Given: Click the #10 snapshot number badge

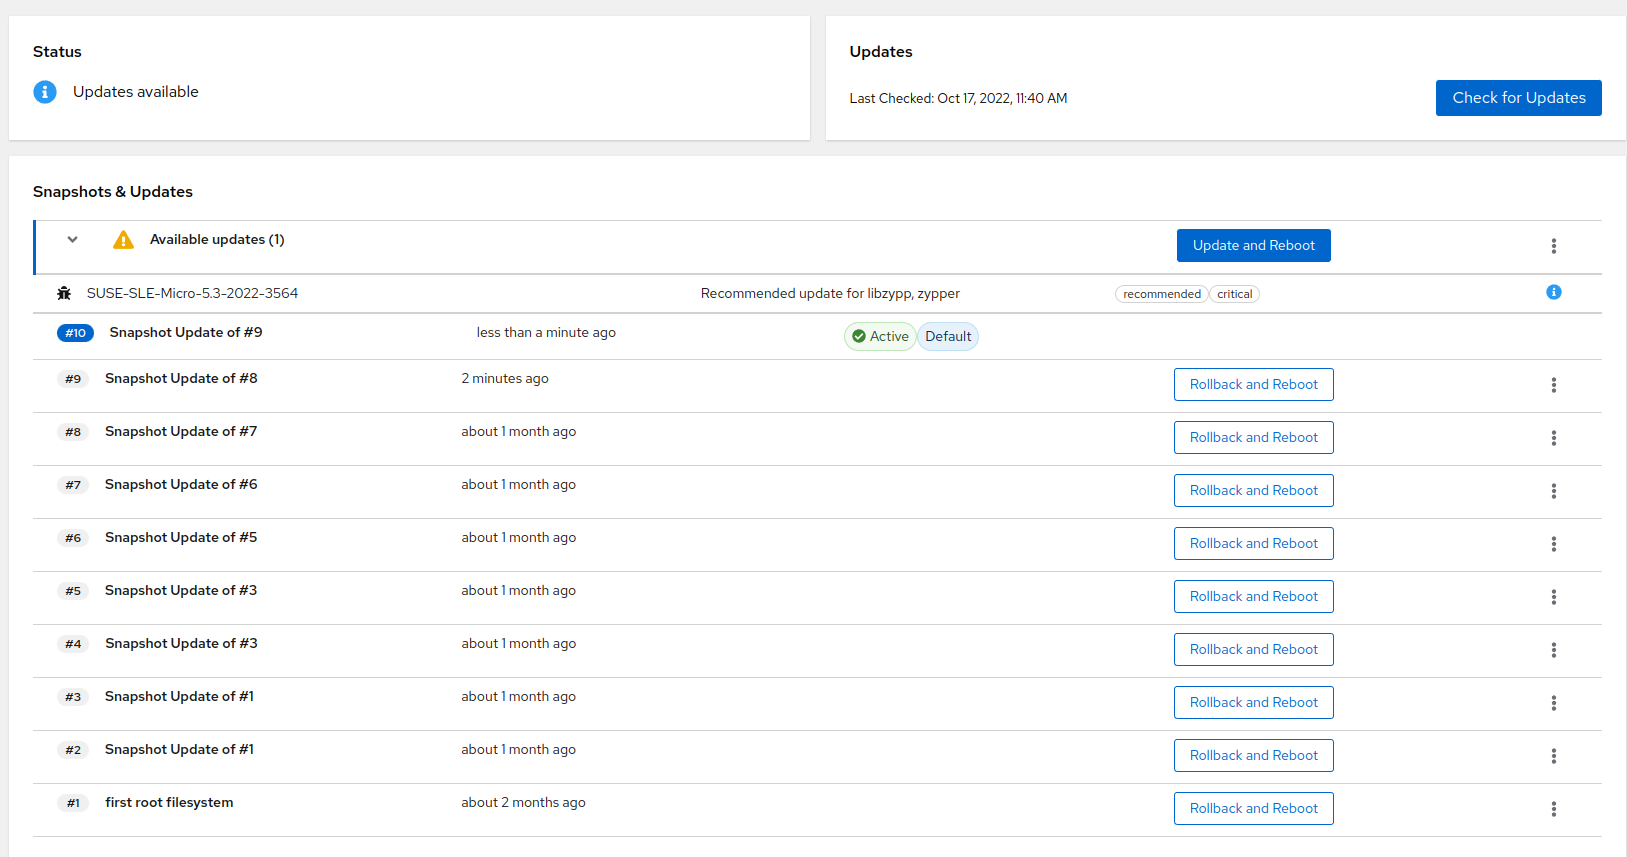Looking at the screenshot, I should pyautogui.click(x=75, y=333).
